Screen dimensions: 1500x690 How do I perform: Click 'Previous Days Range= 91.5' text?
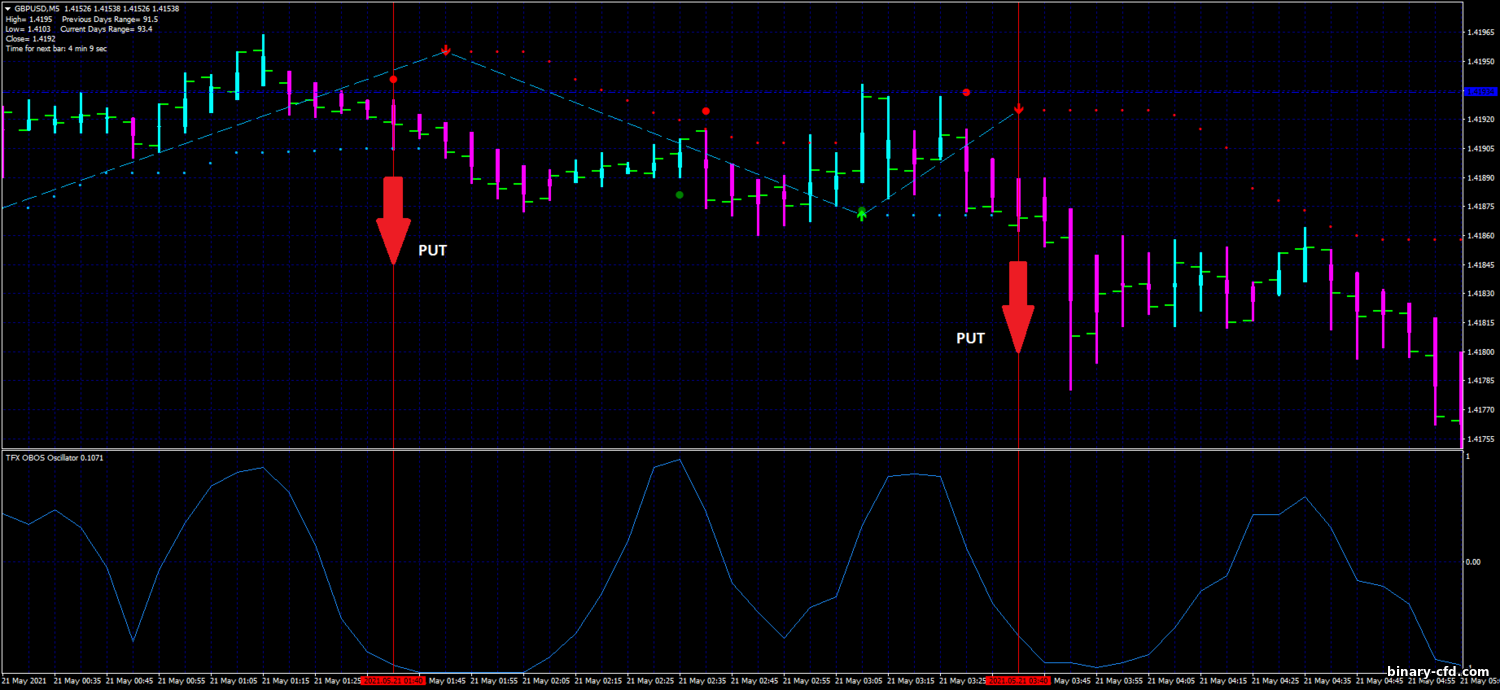click(x=109, y=19)
